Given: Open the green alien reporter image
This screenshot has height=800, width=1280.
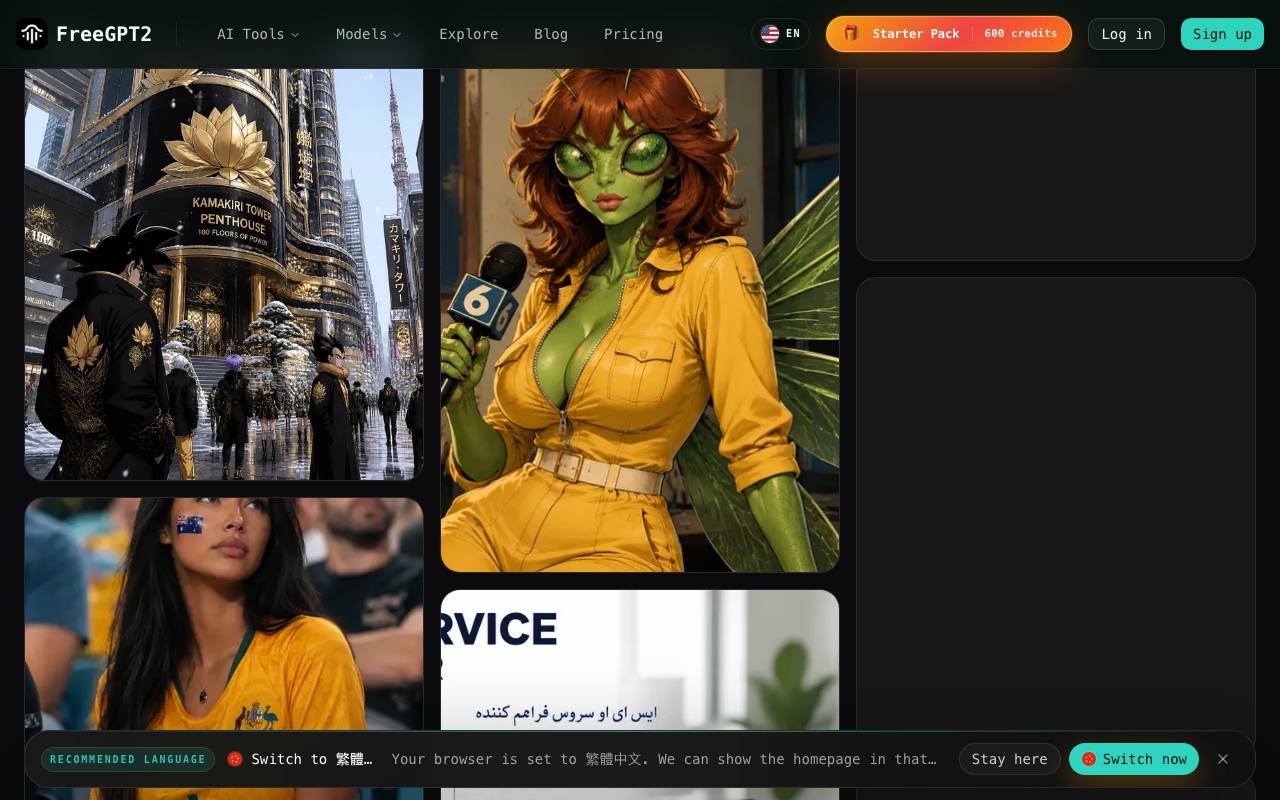Looking at the screenshot, I should coord(640,320).
